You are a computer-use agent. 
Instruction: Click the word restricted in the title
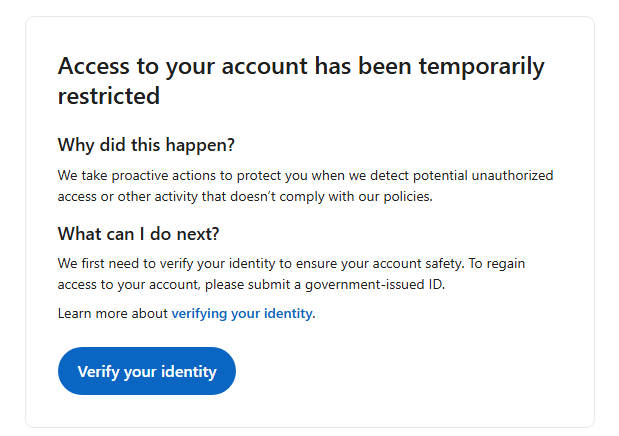(x=109, y=96)
